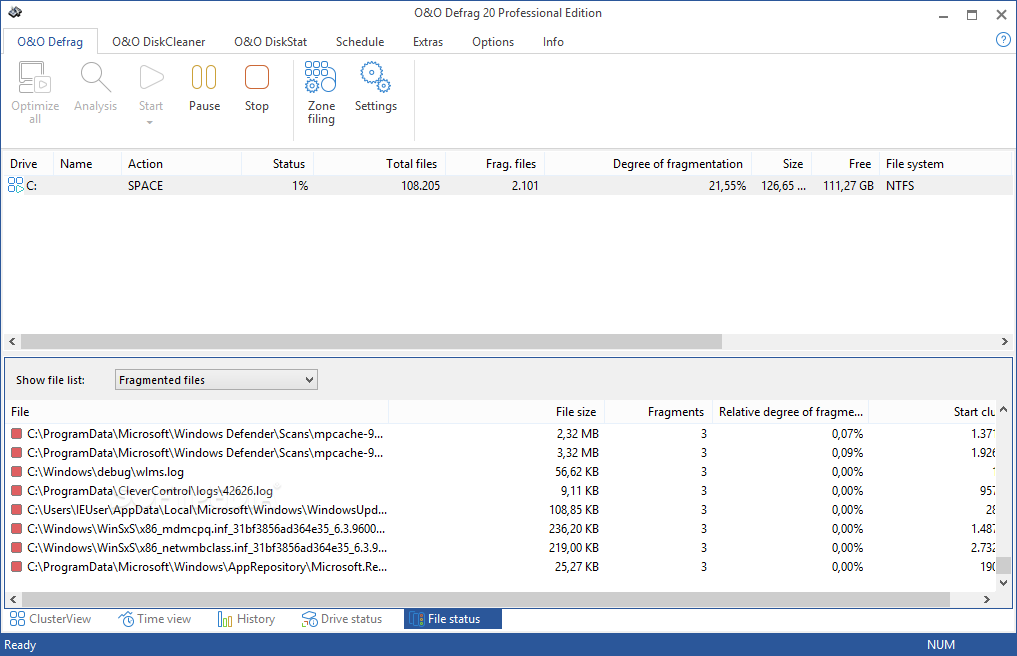
Task: Click the 111,27 GB free space cell
Action: [x=848, y=186]
